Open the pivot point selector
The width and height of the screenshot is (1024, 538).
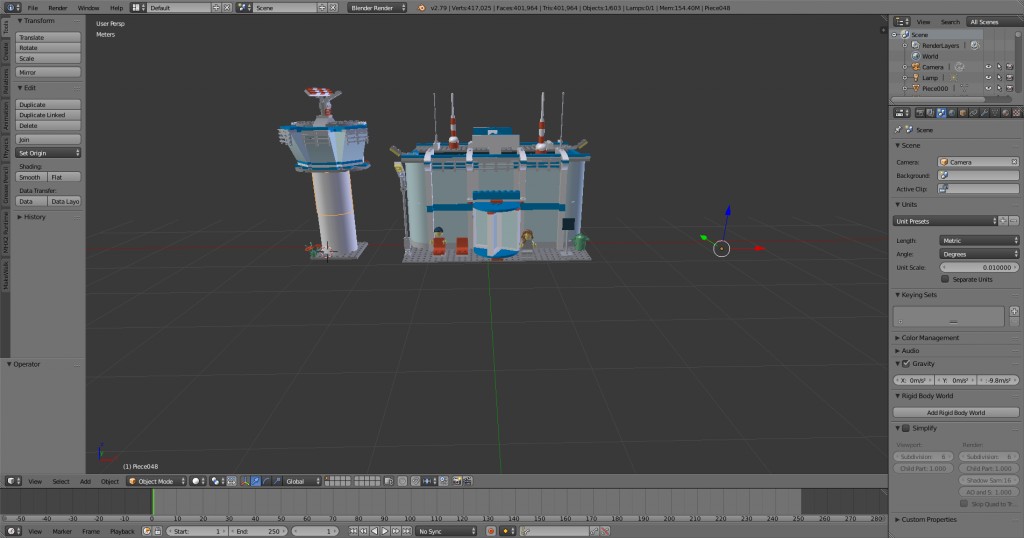(217, 481)
